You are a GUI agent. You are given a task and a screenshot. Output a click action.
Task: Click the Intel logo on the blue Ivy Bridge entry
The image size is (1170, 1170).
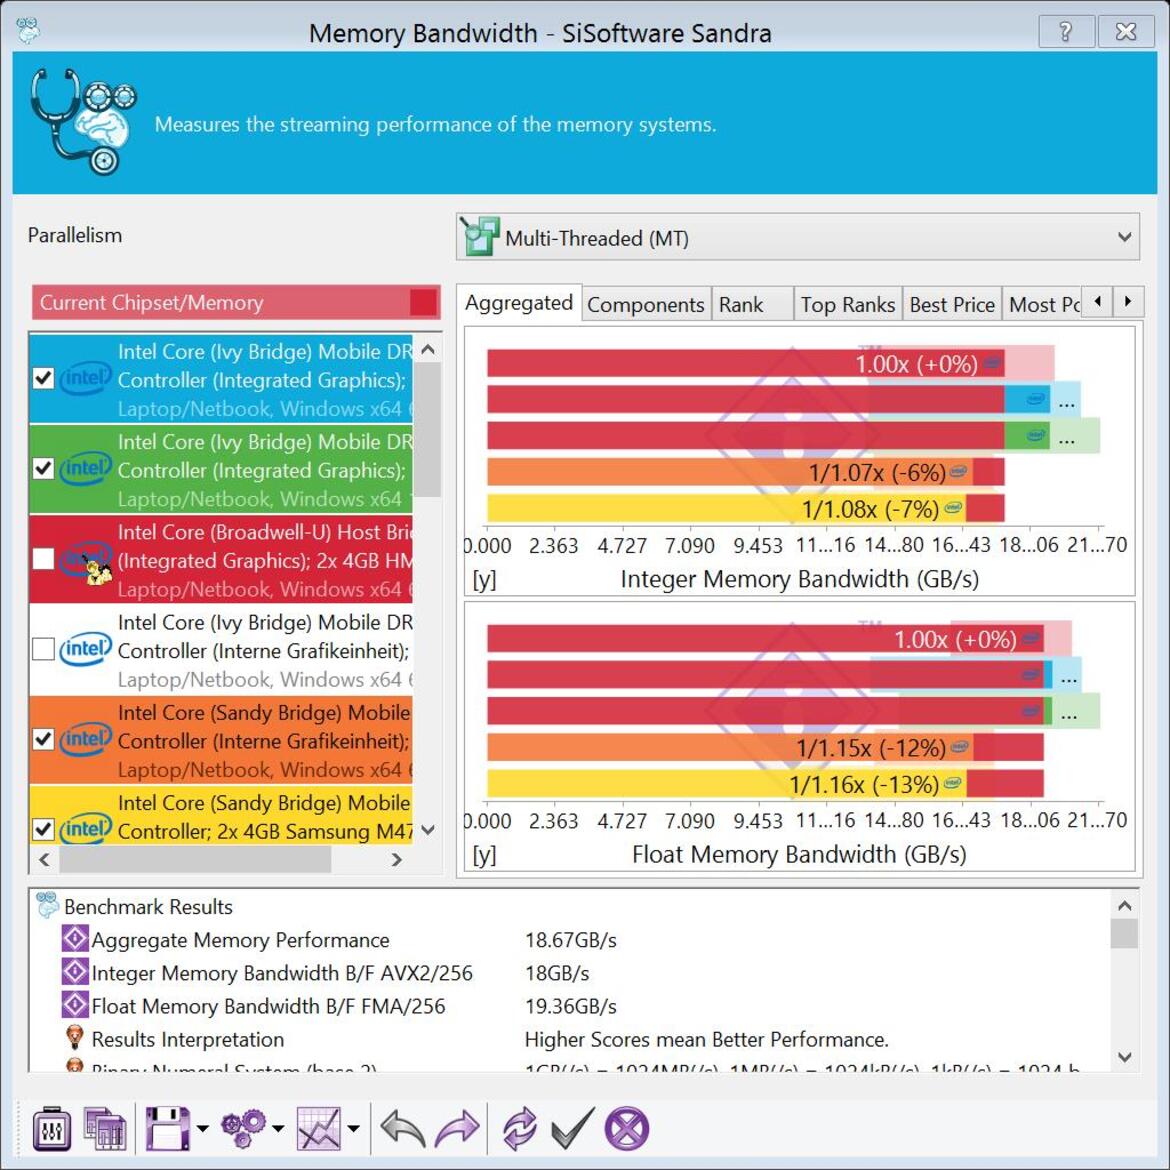click(85, 378)
